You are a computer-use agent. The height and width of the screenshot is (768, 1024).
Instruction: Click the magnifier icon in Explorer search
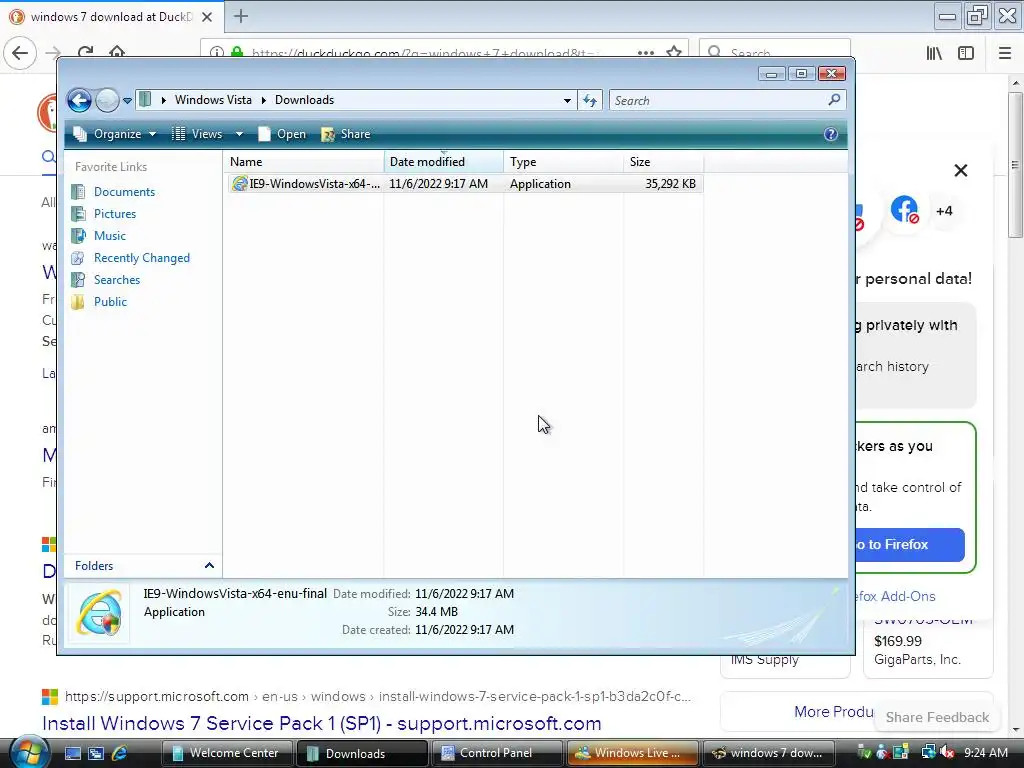[x=834, y=100]
